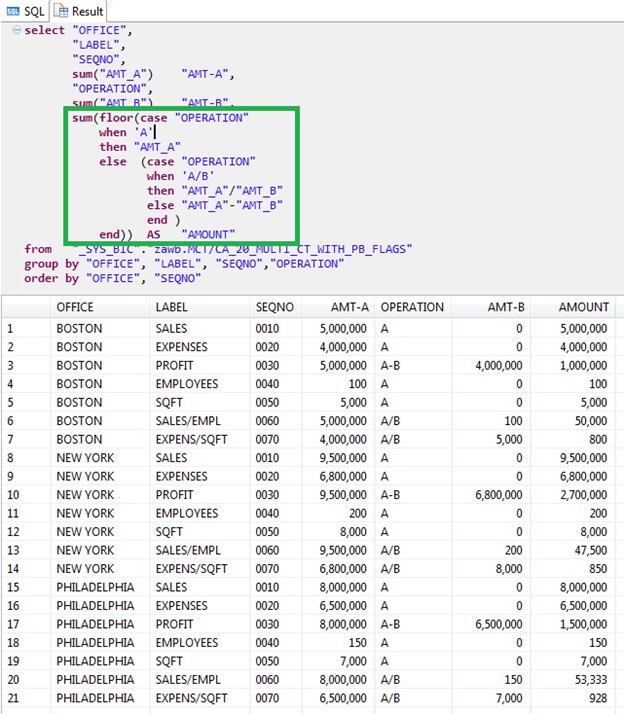Click the AMT-A column header
The width and height of the screenshot is (624, 714).
(349, 307)
